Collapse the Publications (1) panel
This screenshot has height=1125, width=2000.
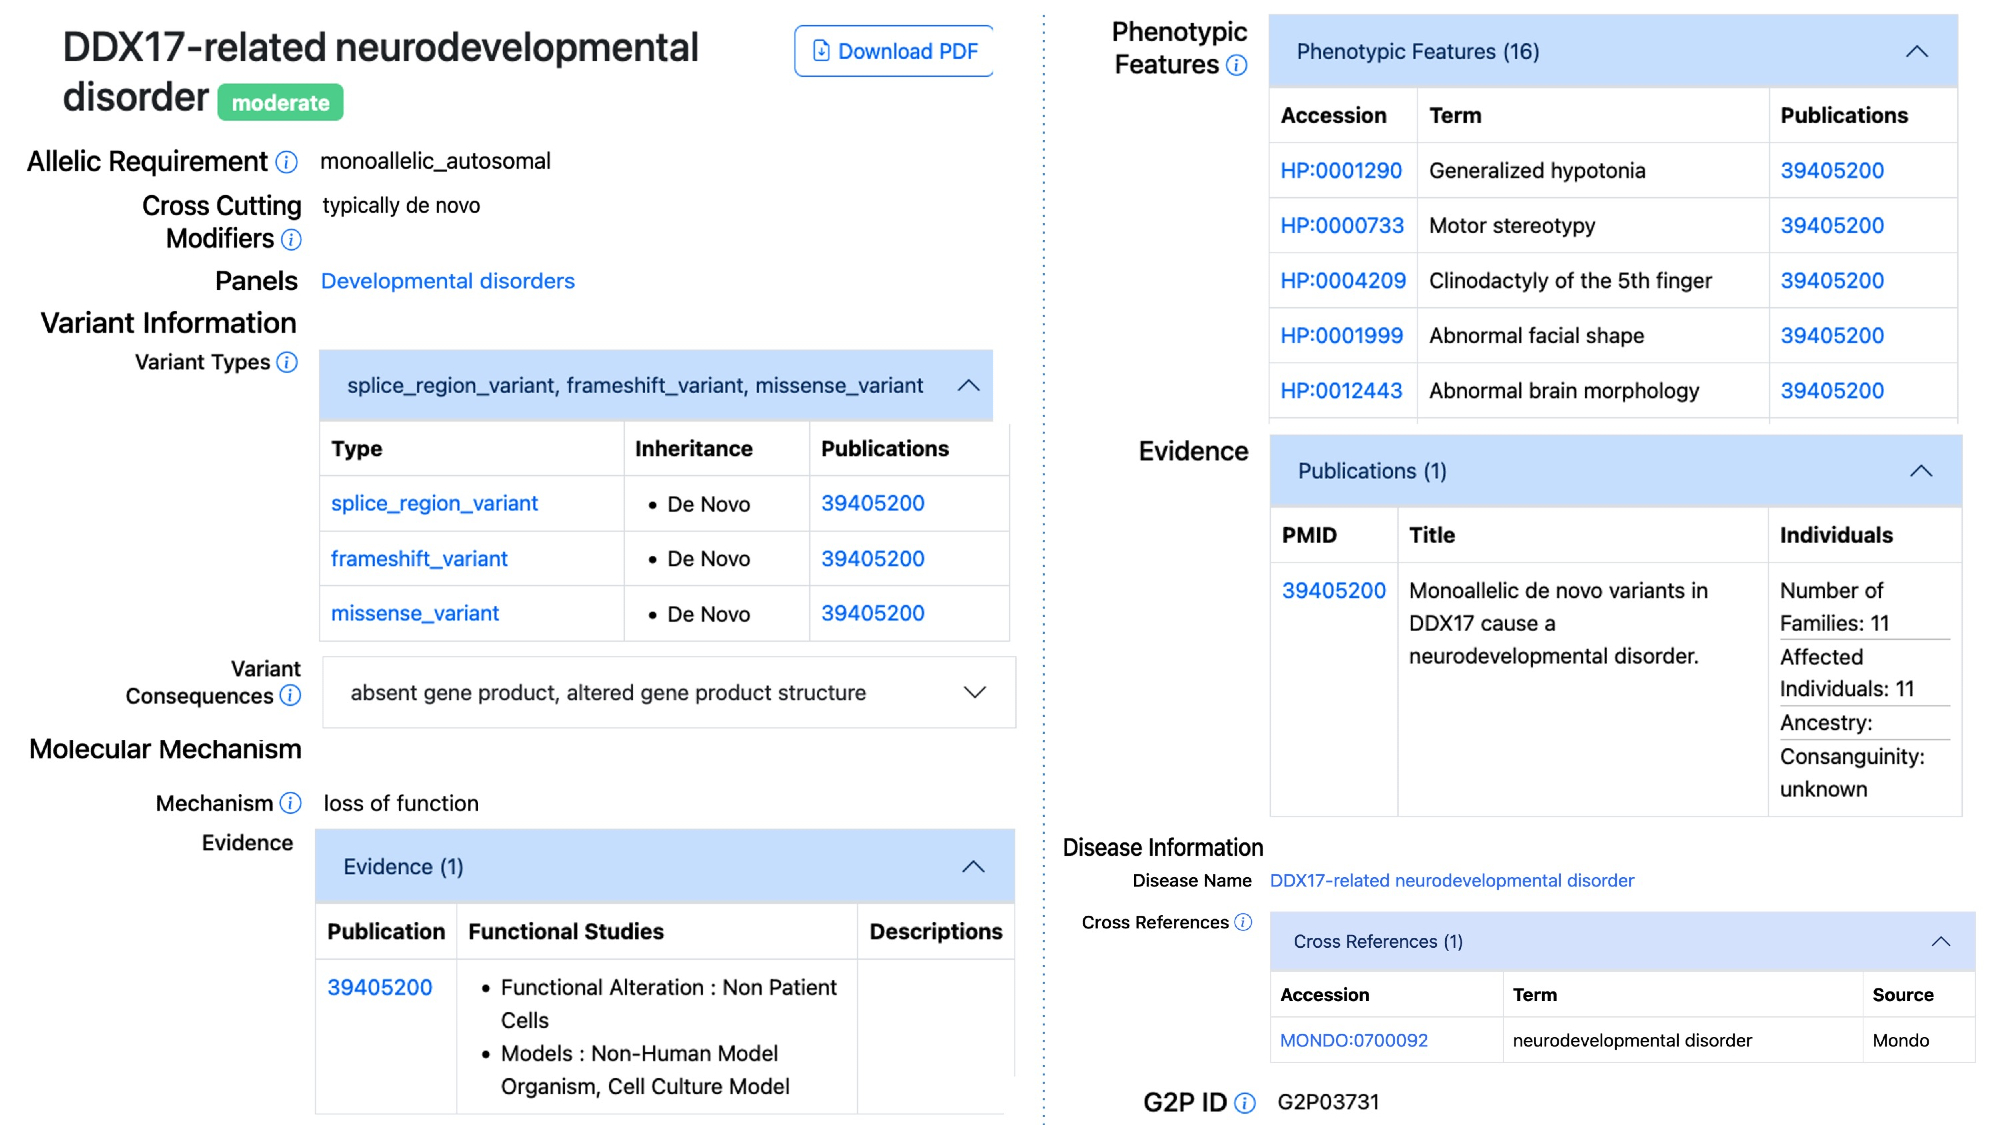click(1920, 471)
